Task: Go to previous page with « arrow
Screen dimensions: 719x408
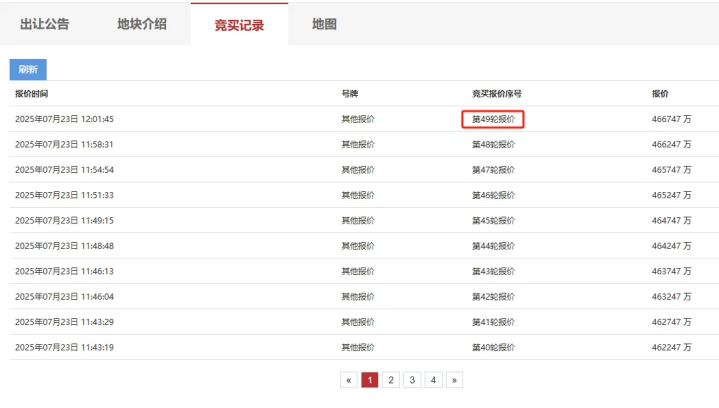Action: (x=348, y=380)
